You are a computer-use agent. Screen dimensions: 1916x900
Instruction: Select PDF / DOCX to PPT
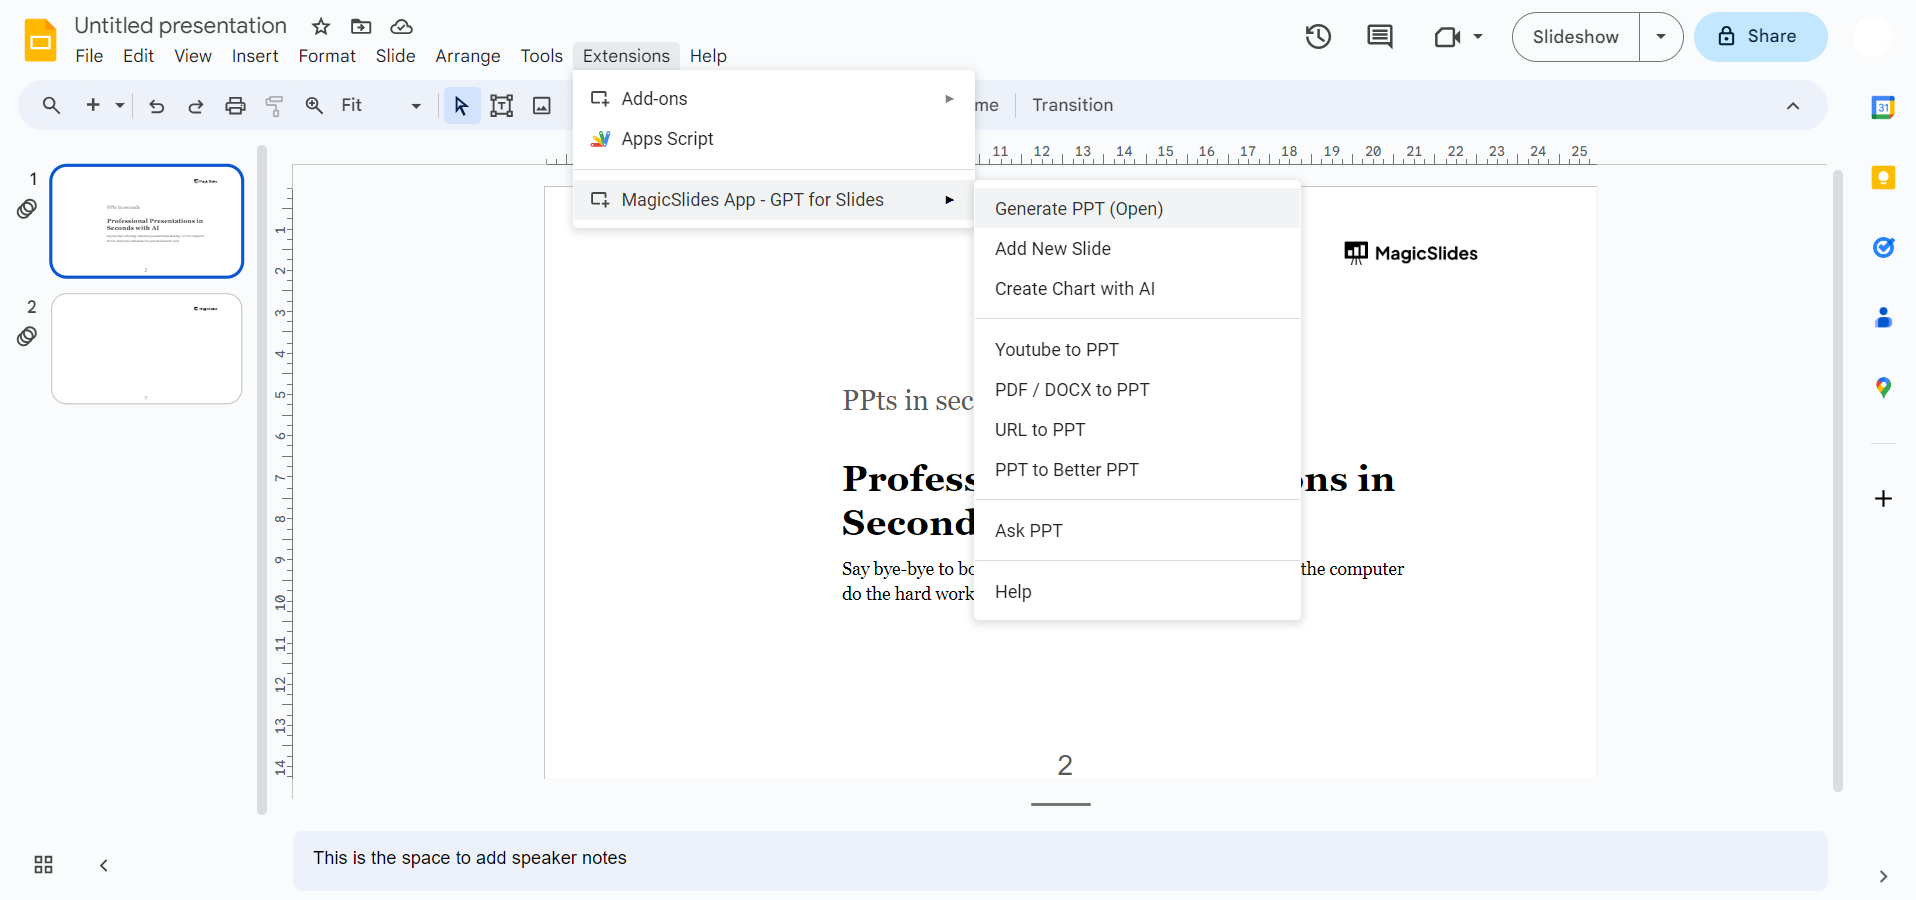click(x=1137, y=389)
